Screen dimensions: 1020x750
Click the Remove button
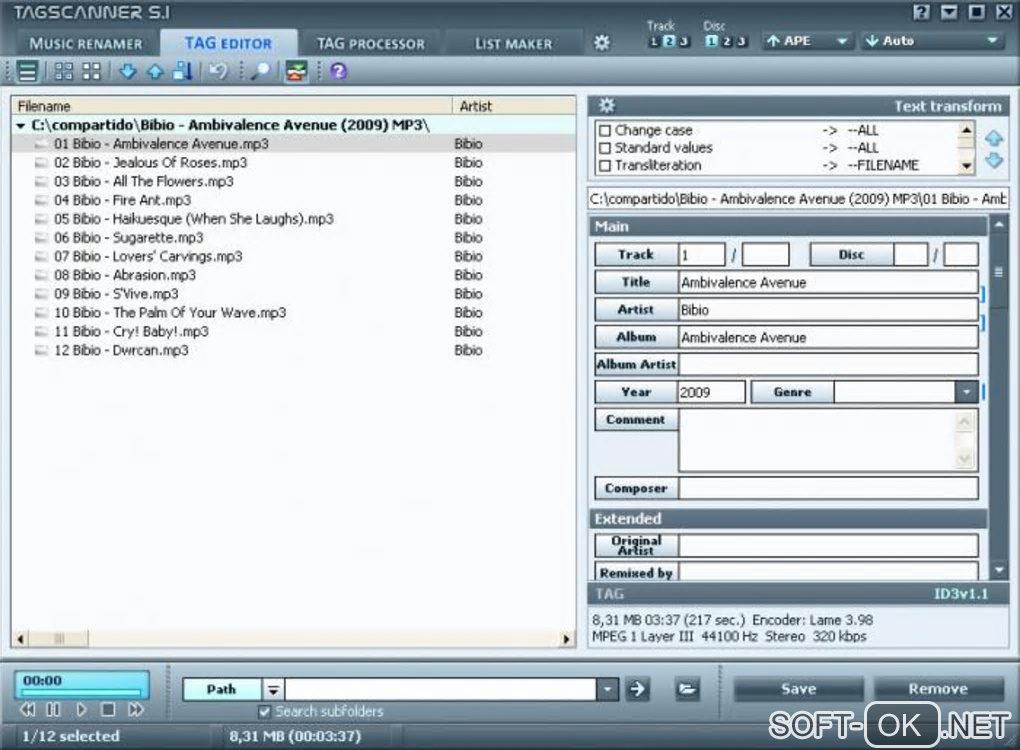pos(937,688)
